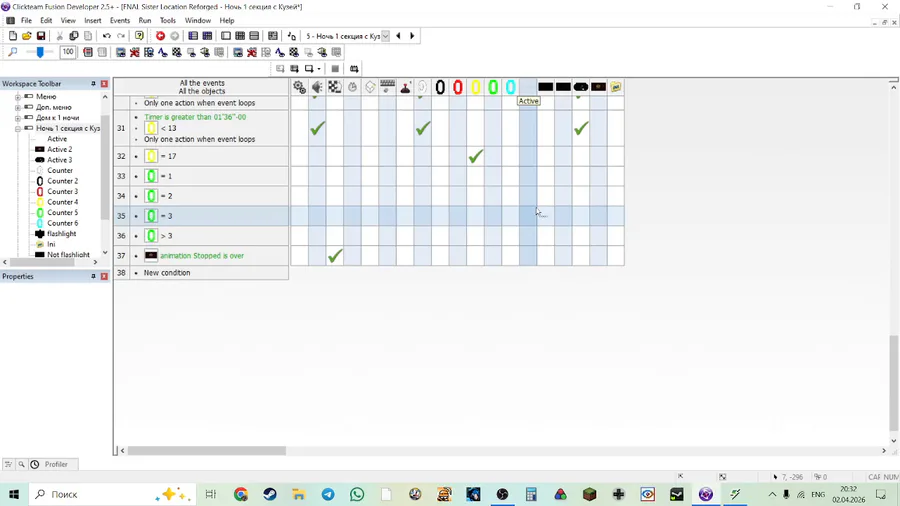Toggle Counter 4 action checkmark in event 32

(x=475, y=156)
